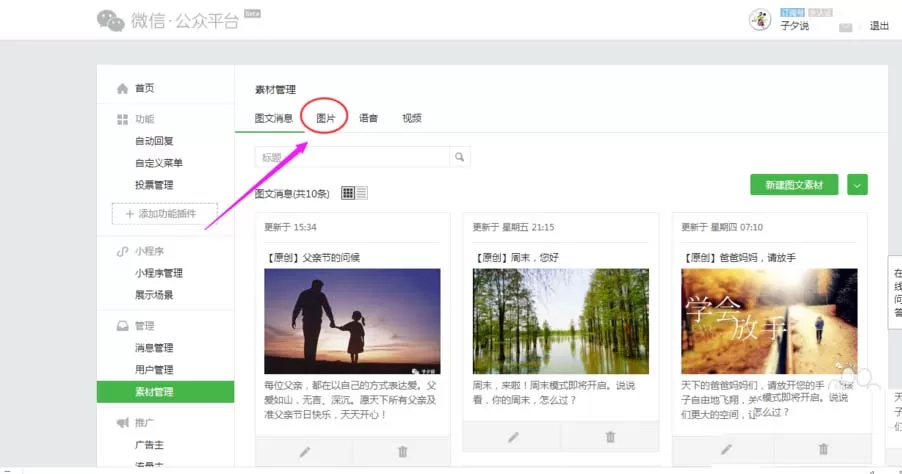902x474 pixels.
Task: Open 广告主 in the sidebar
Action: [x=150, y=445]
